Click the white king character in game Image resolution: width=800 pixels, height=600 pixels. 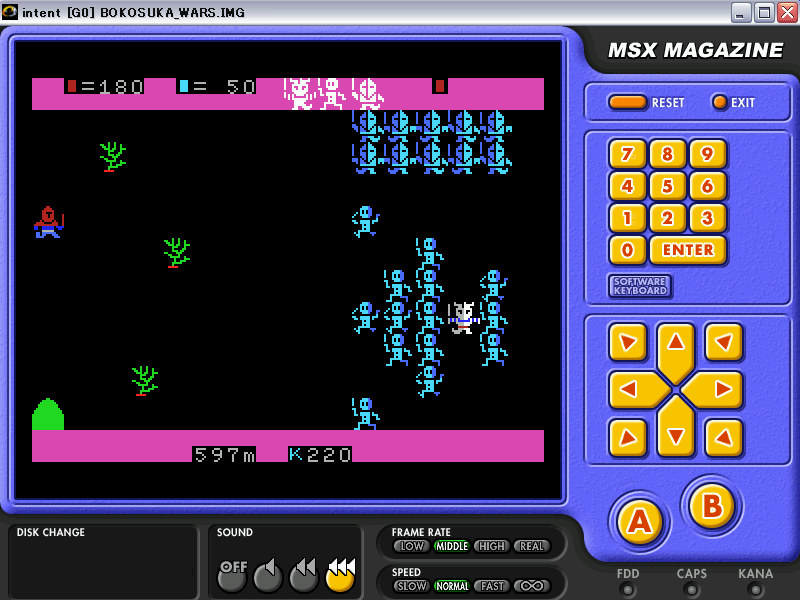[x=464, y=318]
